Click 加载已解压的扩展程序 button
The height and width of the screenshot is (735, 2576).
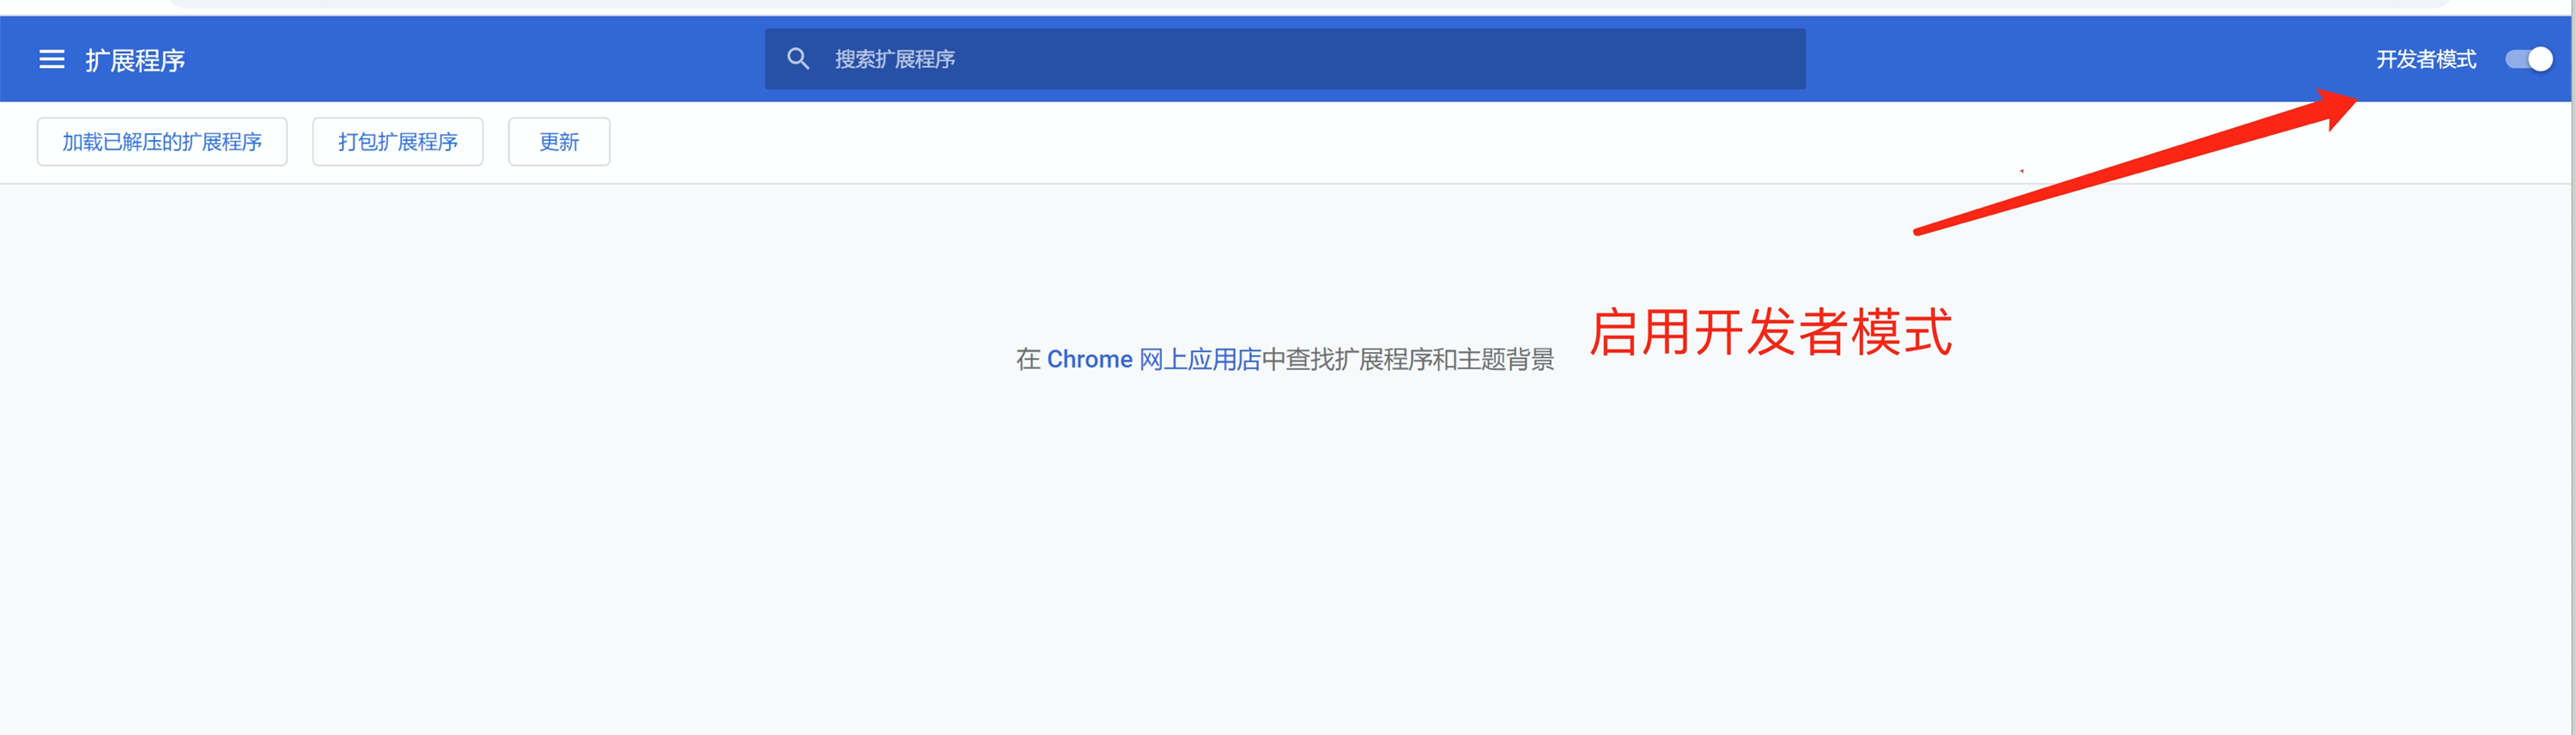pyautogui.click(x=162, y=142)
